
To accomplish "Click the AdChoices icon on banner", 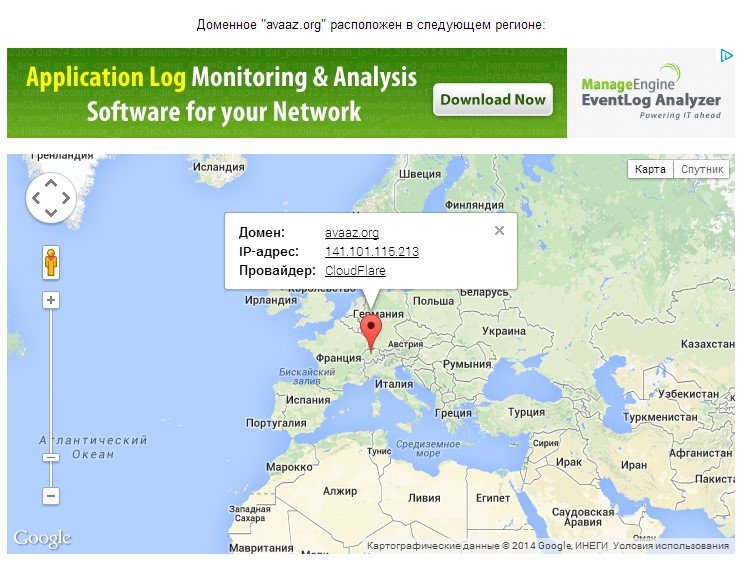I will (727, 56).
